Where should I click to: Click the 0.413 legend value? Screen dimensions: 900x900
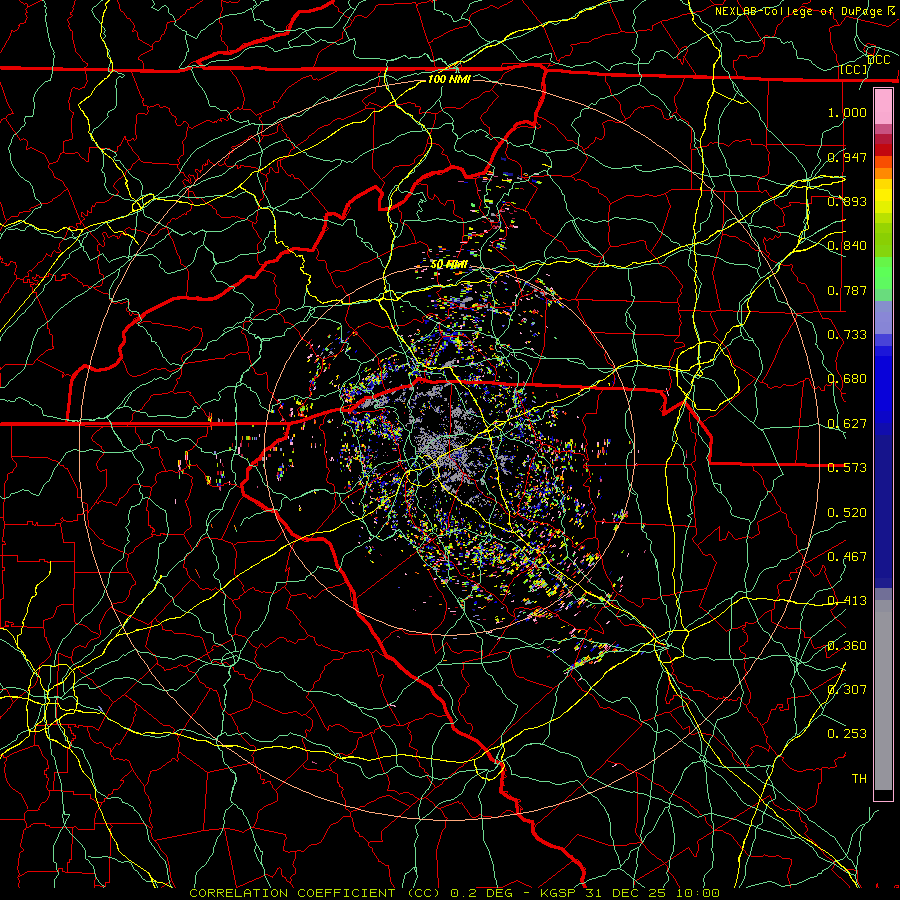coord(847,600)
